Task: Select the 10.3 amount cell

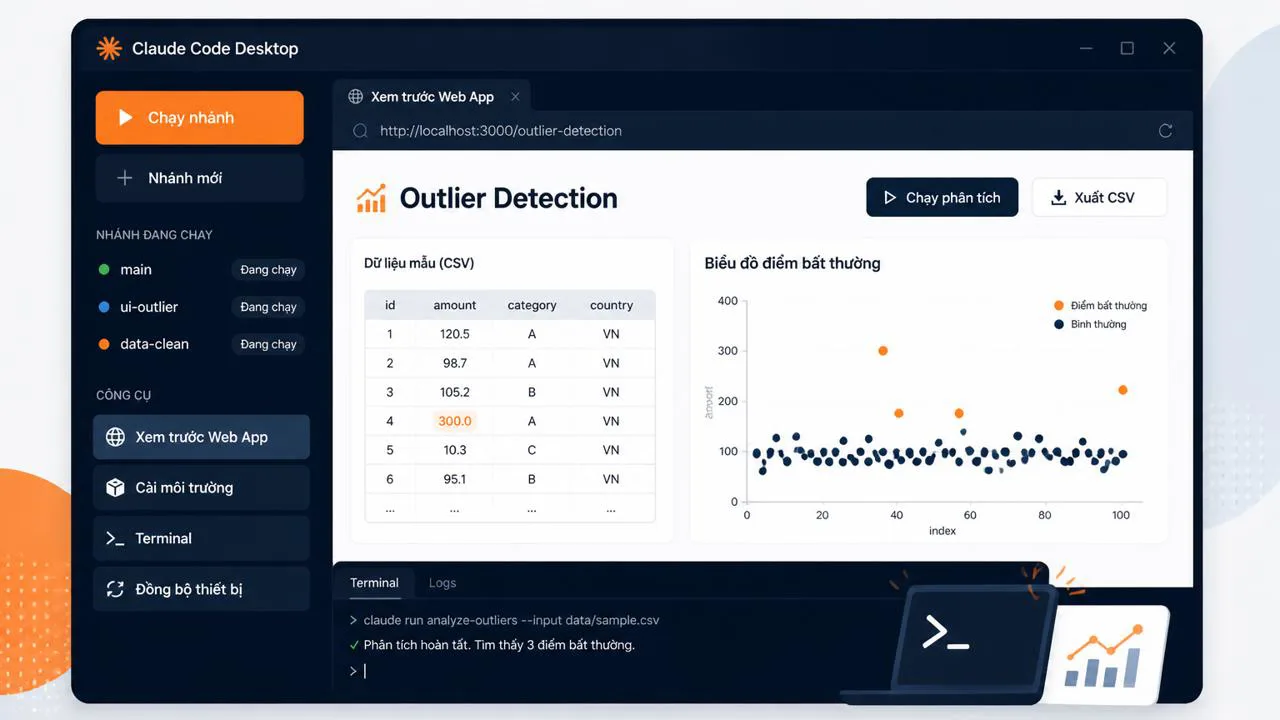Action: click(x=455, y=450)
